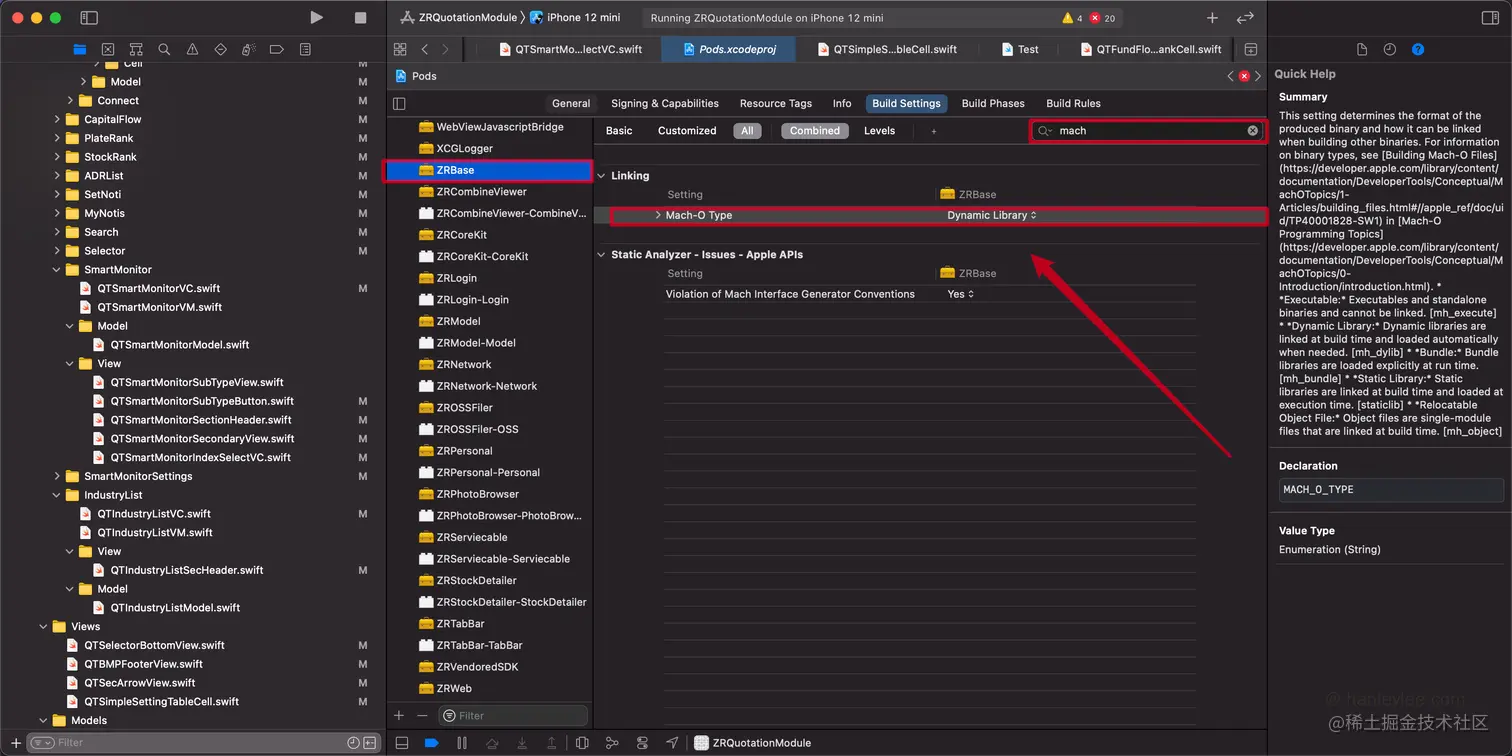Image resolution: width=1512 pixels, height=756 pixels.
Task: Open the Test navigator diamond icon
Action: pos(221,49)
